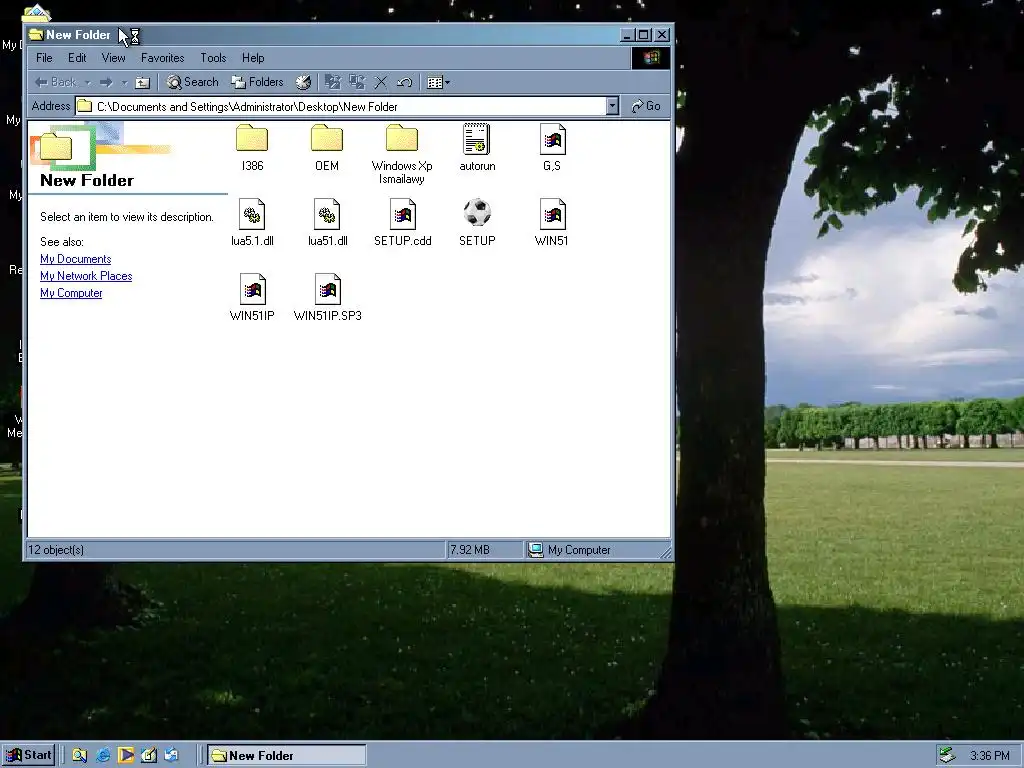Select the autorun file icon
Image resolution: width=1024 pixels, height=768 pixels.
click(477, 148)
